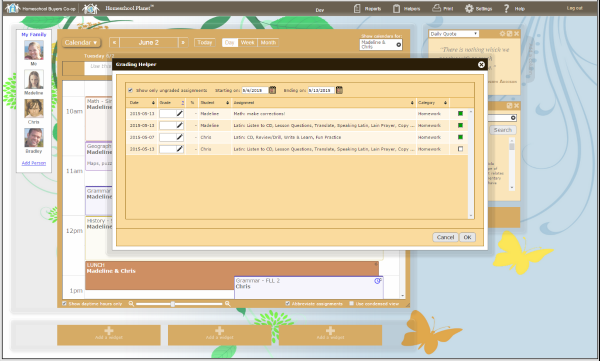Click zoom out magnifier below calendar

point(131,304)
